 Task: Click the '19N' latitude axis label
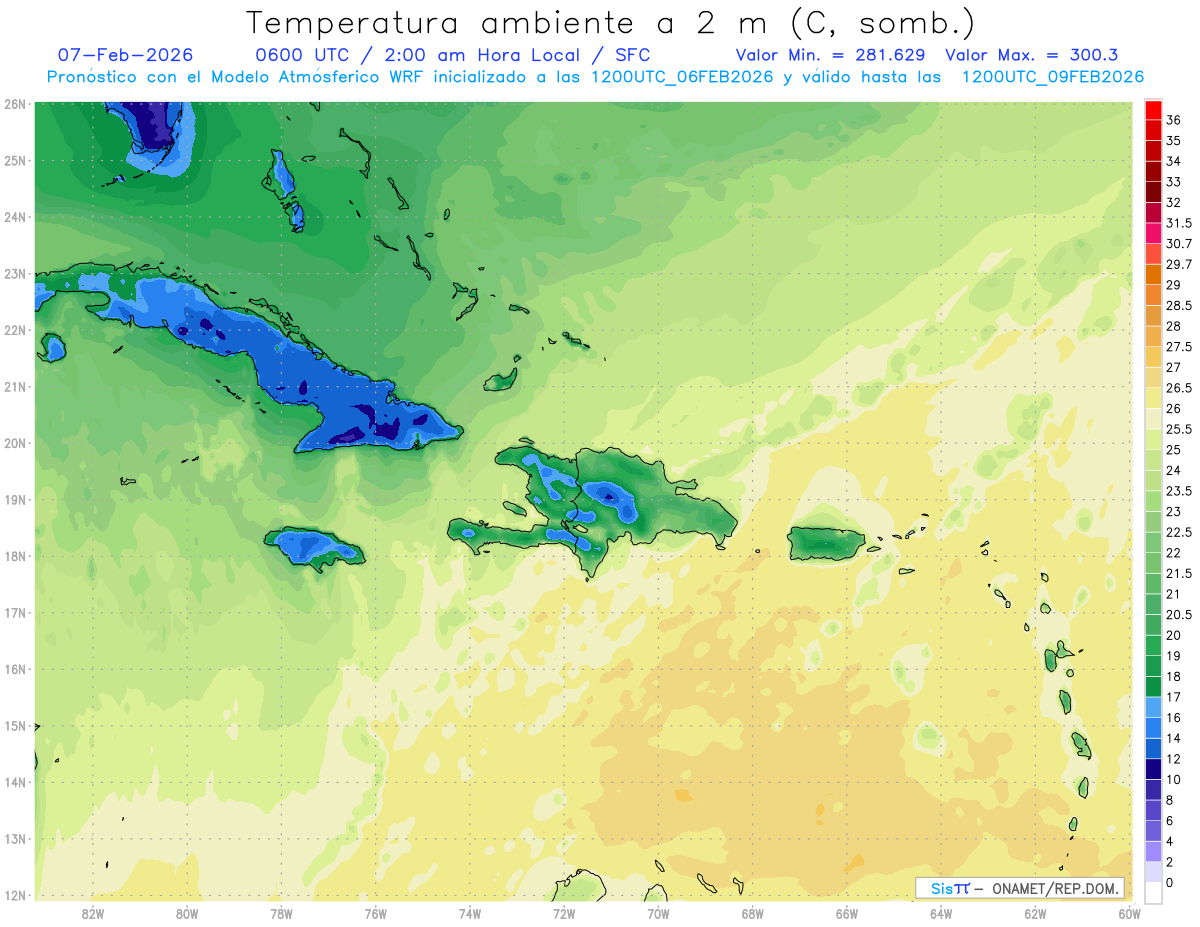14,499
